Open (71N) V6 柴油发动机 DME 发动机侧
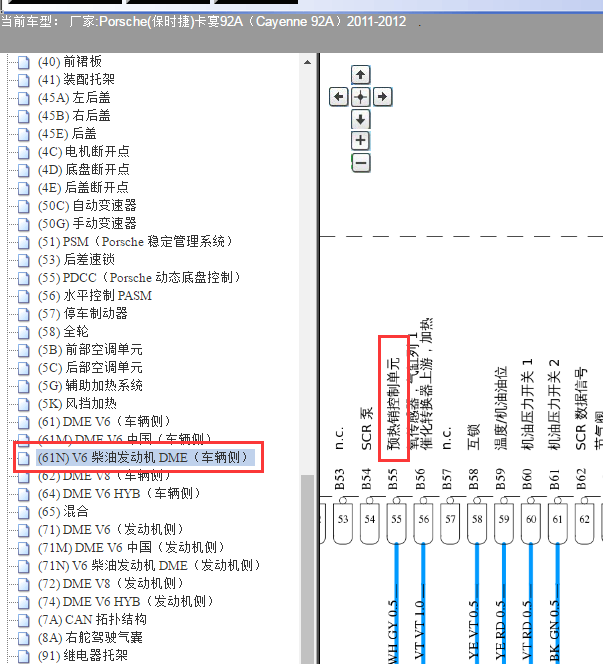The image size is (603, 664). pyautogui.click(x=149, y=566)
